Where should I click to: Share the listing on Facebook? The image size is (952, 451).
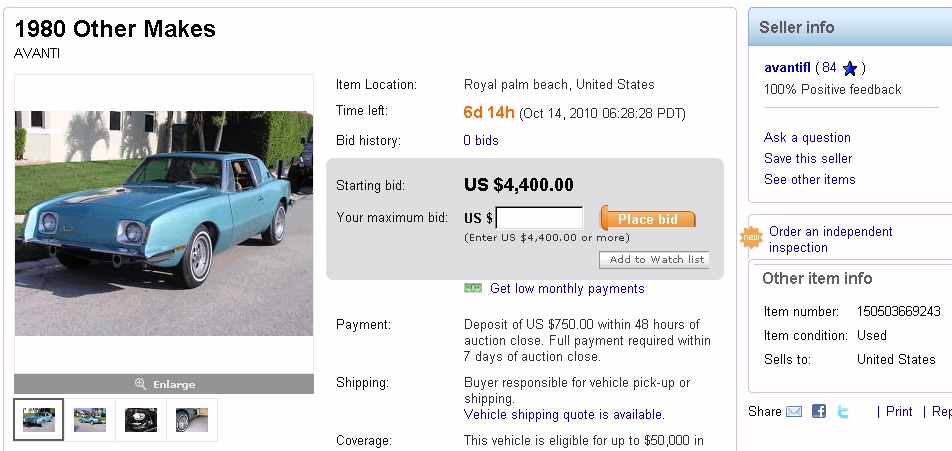[819, 411]
